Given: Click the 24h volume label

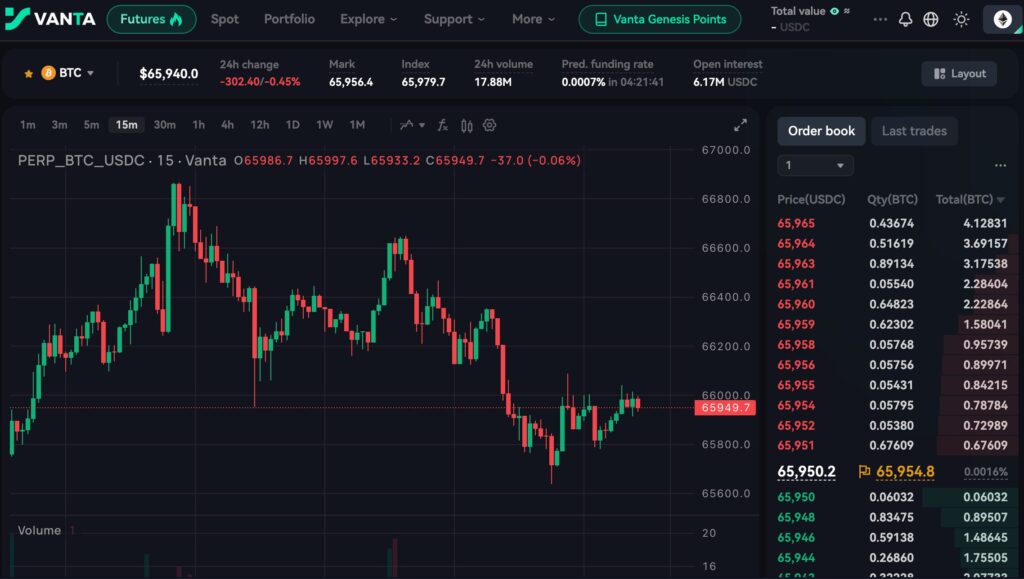Looking at the screenshot, I should pos(504,64).
